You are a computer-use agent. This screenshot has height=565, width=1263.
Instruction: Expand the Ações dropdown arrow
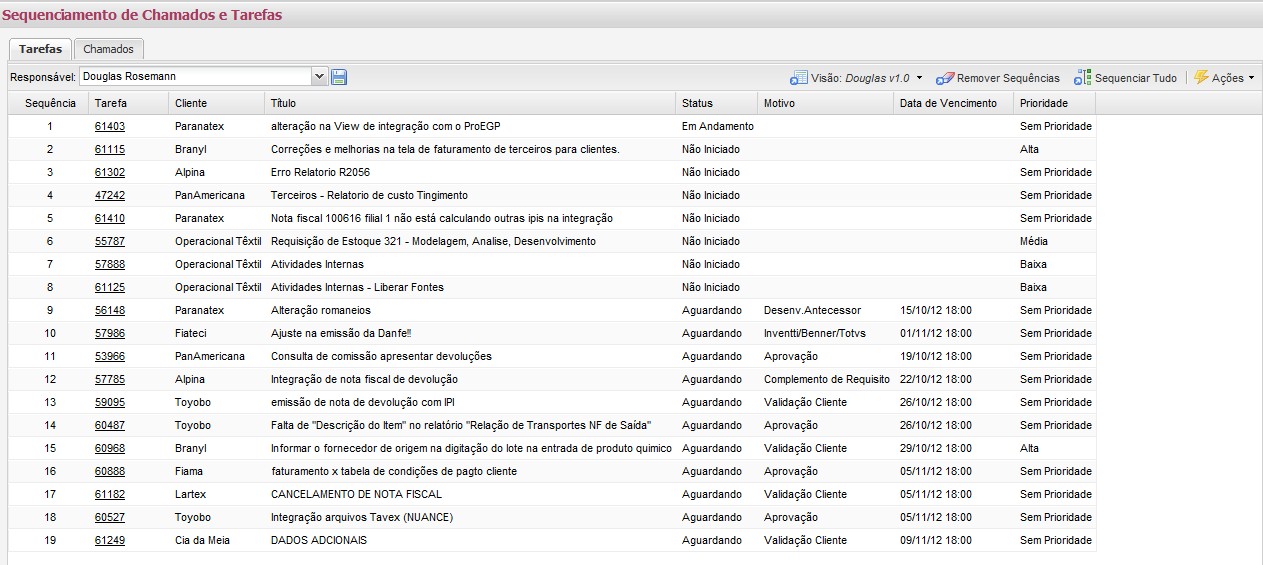coord(1251,78)
